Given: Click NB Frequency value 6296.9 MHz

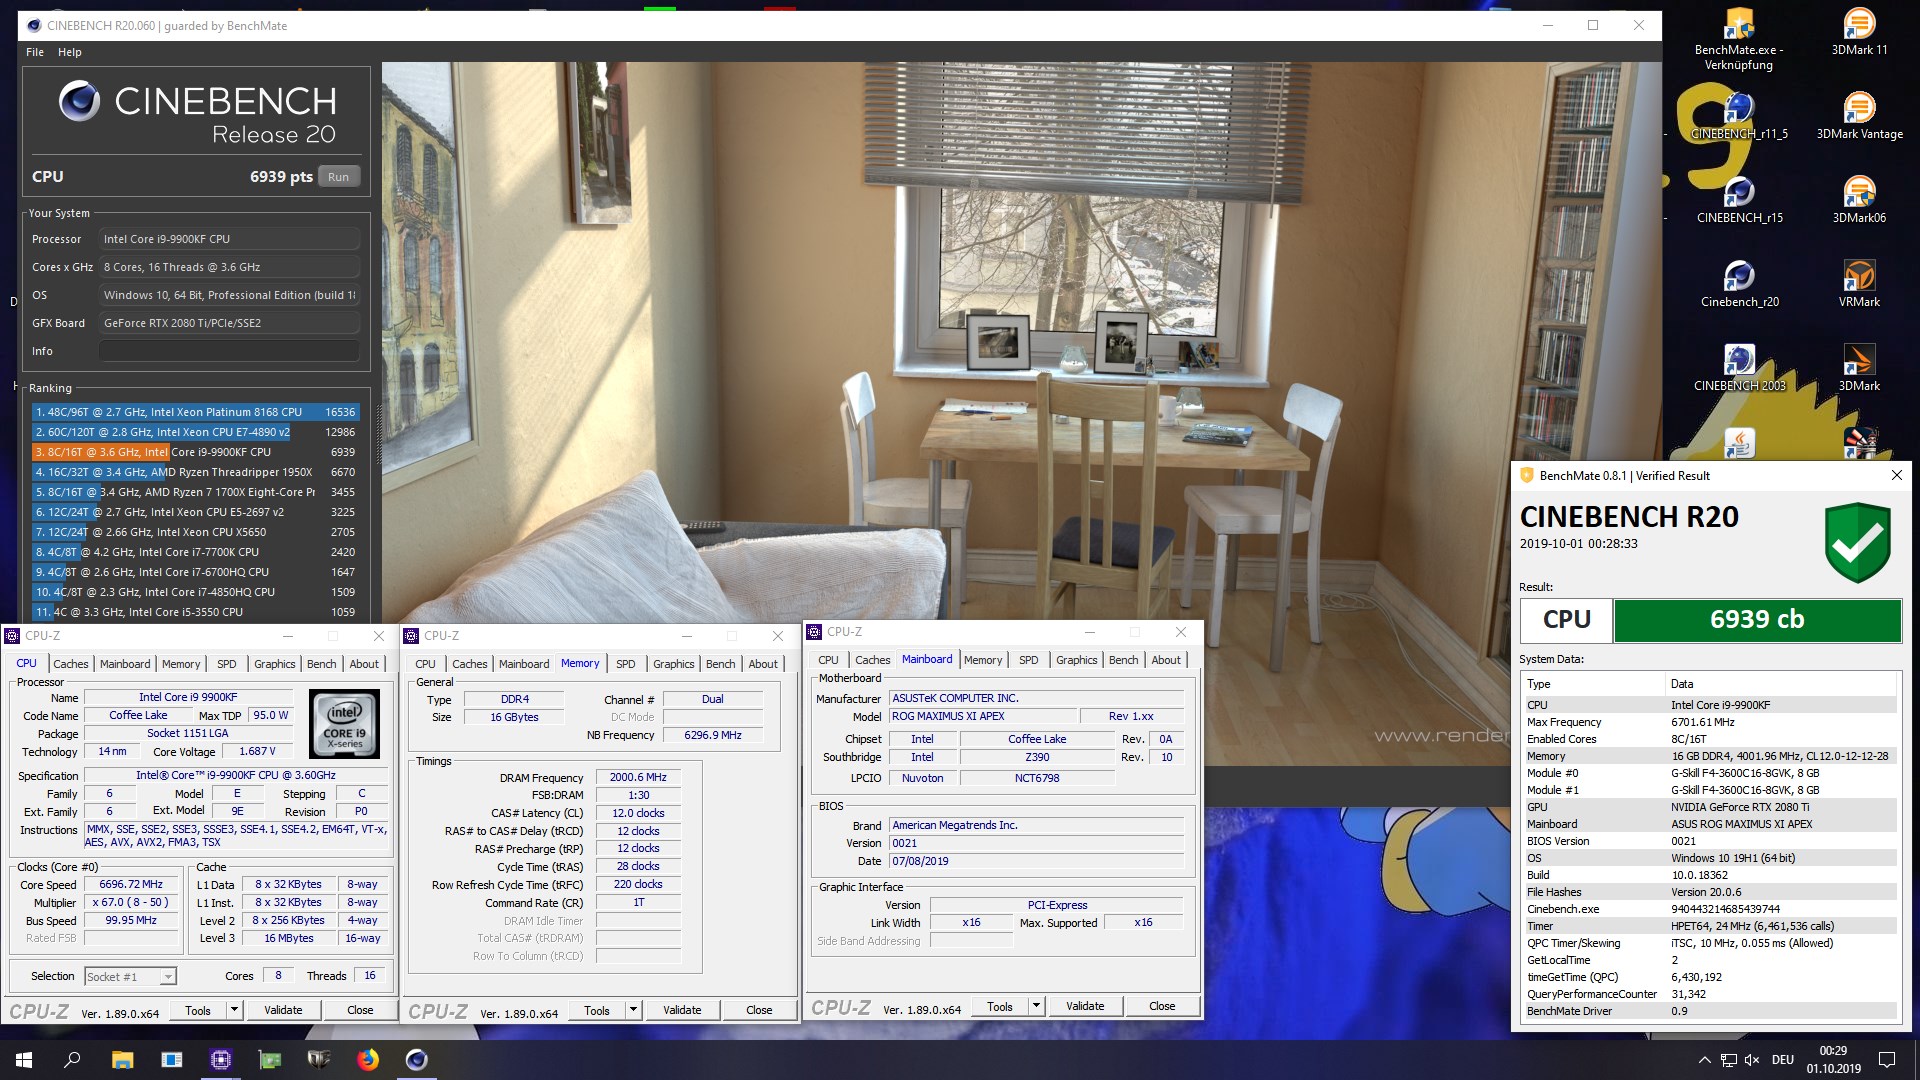Looking at the screenshot, I should pyautogui.click(x=713, y=735).
